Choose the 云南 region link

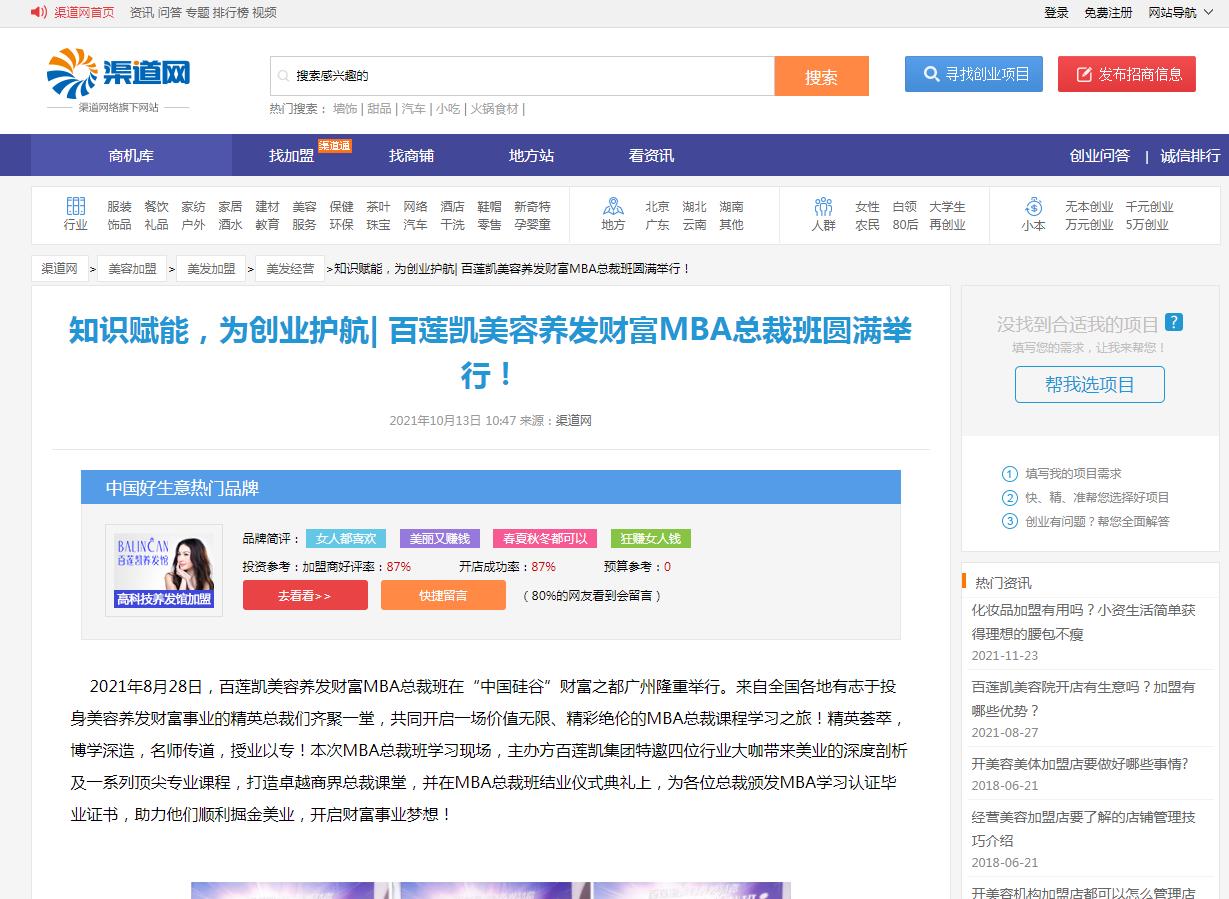click(x=694, y=225)
